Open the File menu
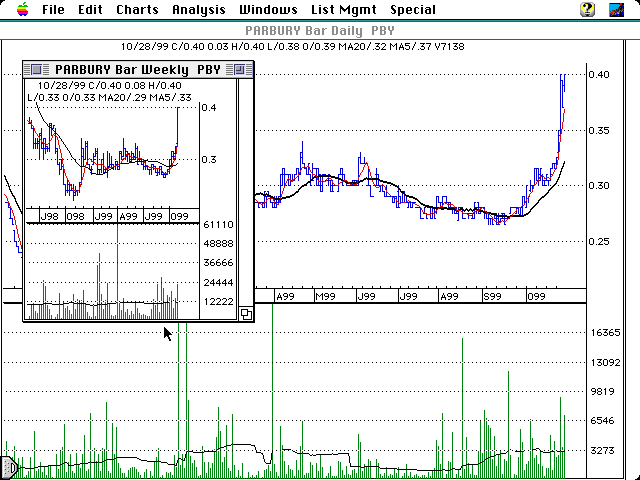Image resolution: width=640 pixels, height=480 pixels. click(53, 9)
